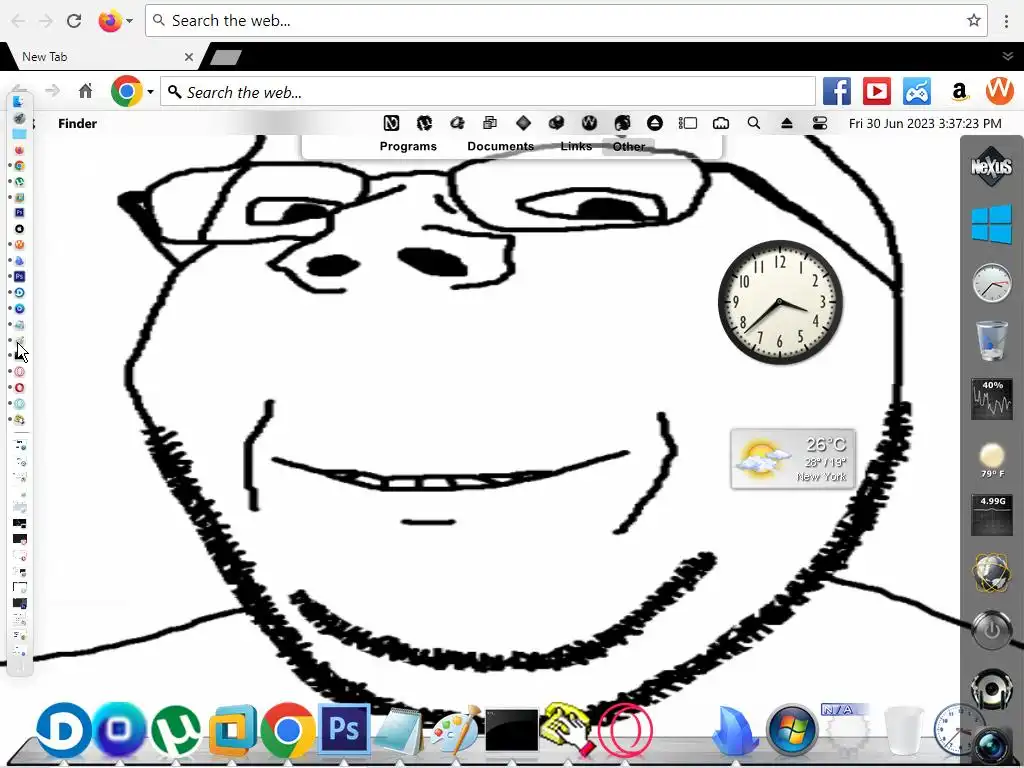Focus the italic Search the web field
Screen dimensions: 1024x768
coord(488,91)
